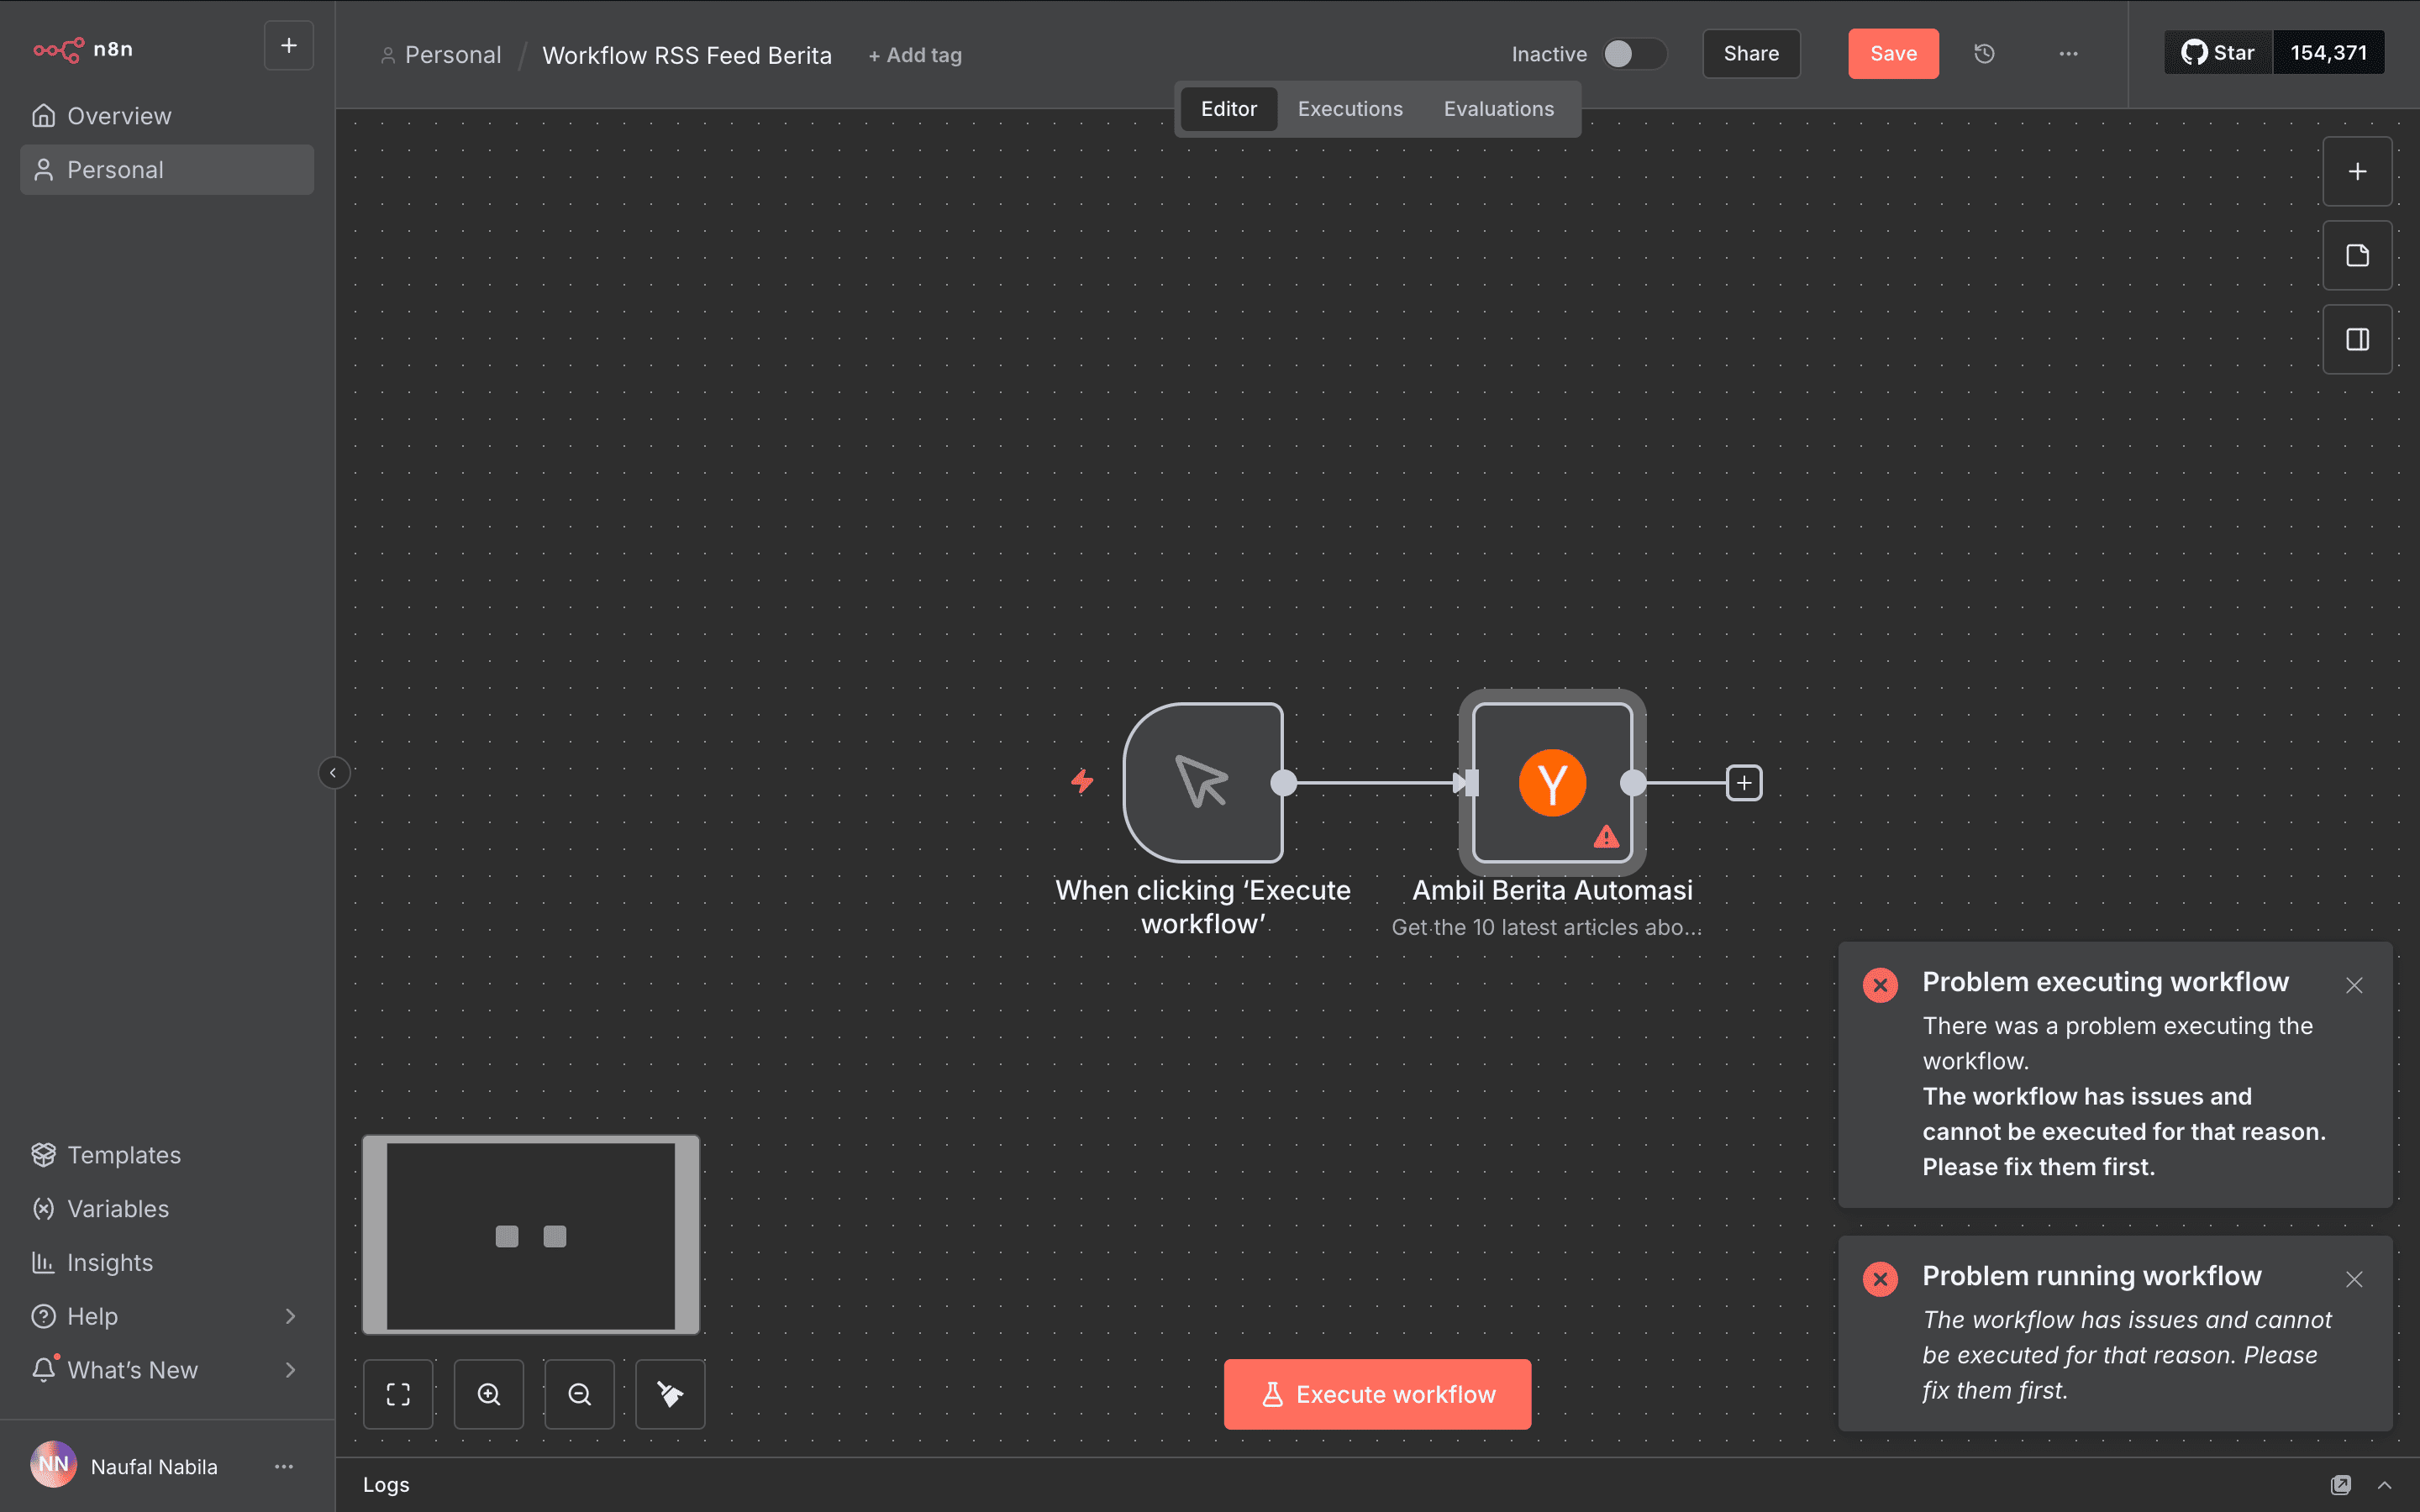This screenshot has width=2420, height=1512.
Task: Click the tidy up workflow broom icon
Action: pos(670,1394)
